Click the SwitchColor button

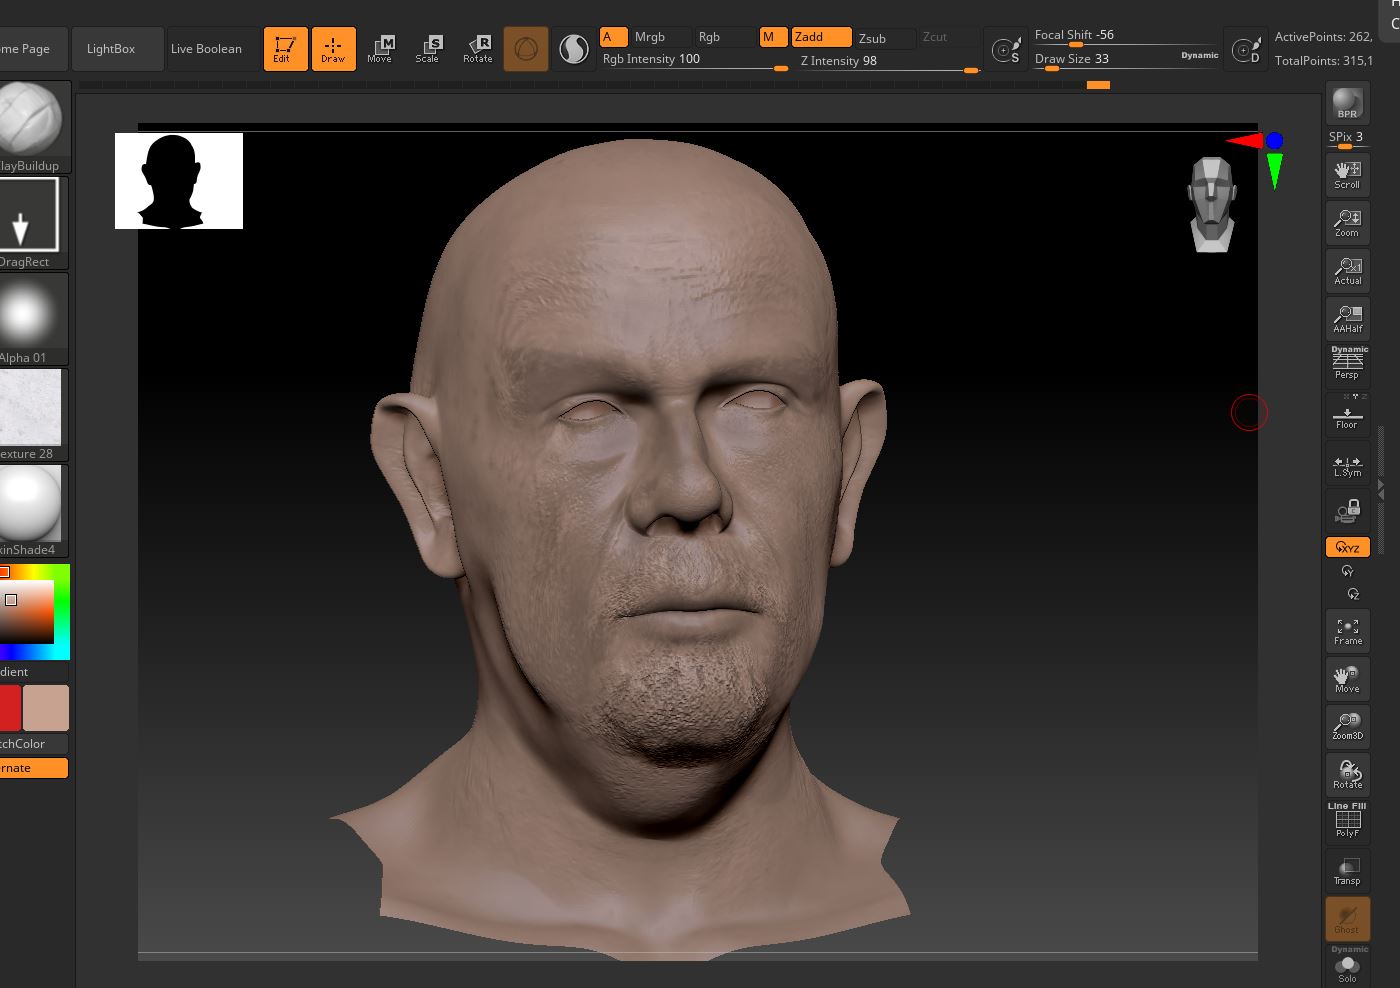click(x=34, y=744)
